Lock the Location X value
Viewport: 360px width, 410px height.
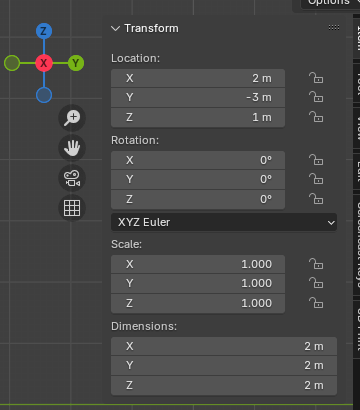tap(316, 78)
